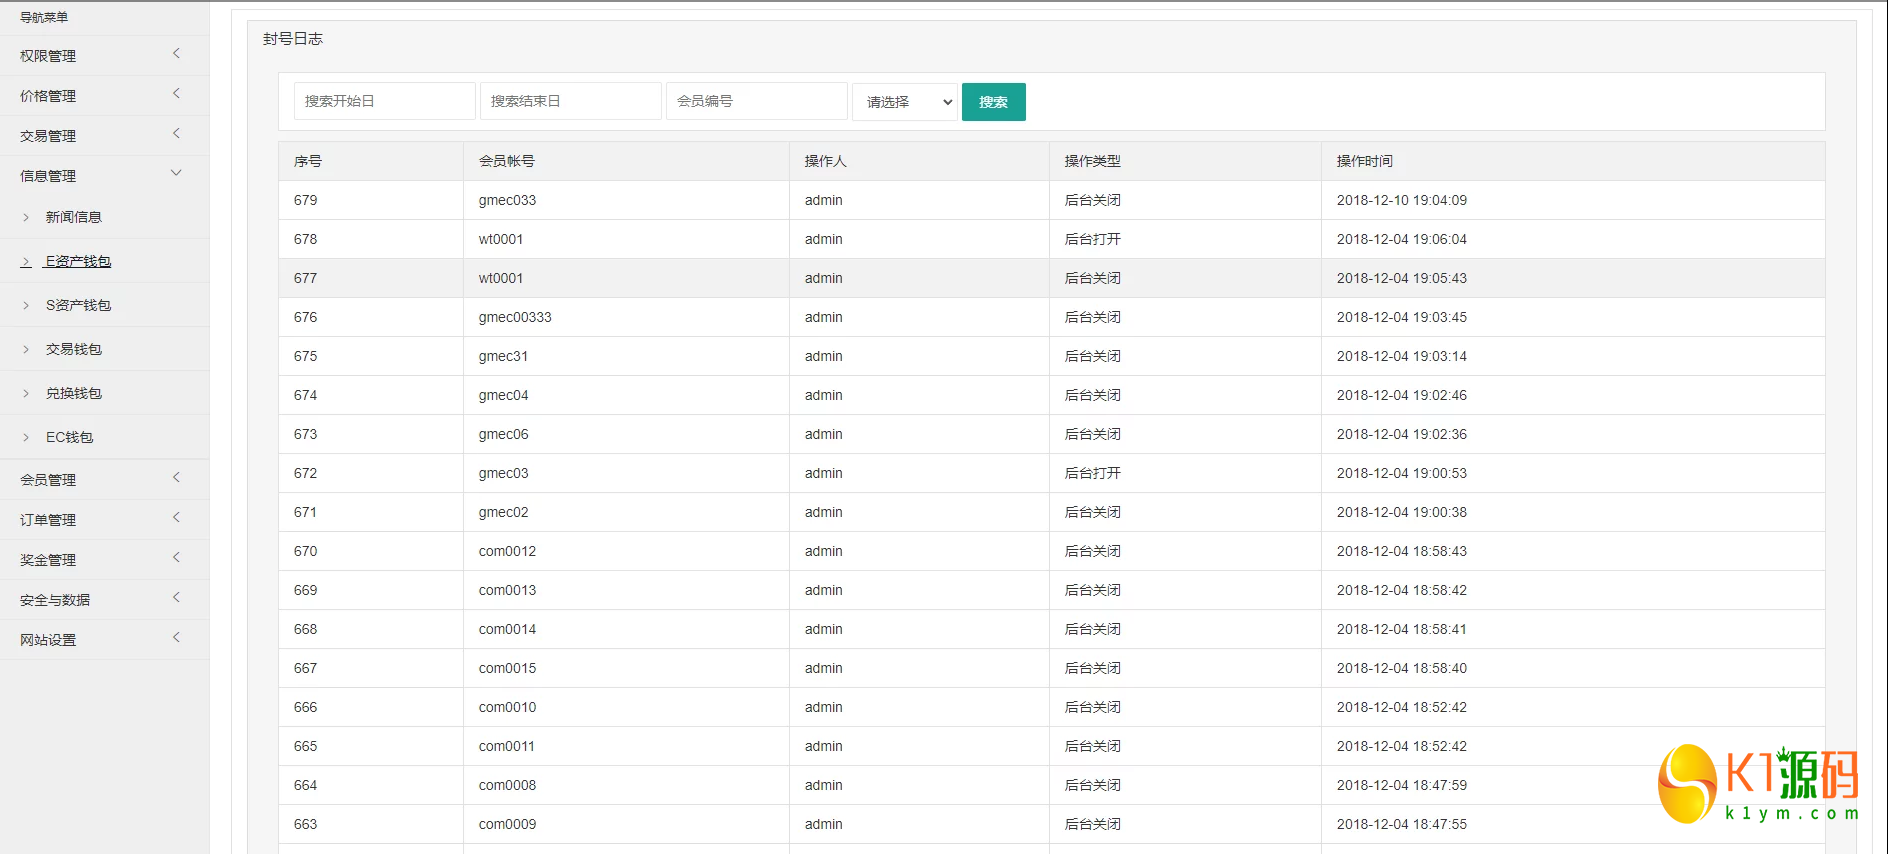1888x854 pixels.
Task: Open the 请选择 dropdown
Action: 905,102
